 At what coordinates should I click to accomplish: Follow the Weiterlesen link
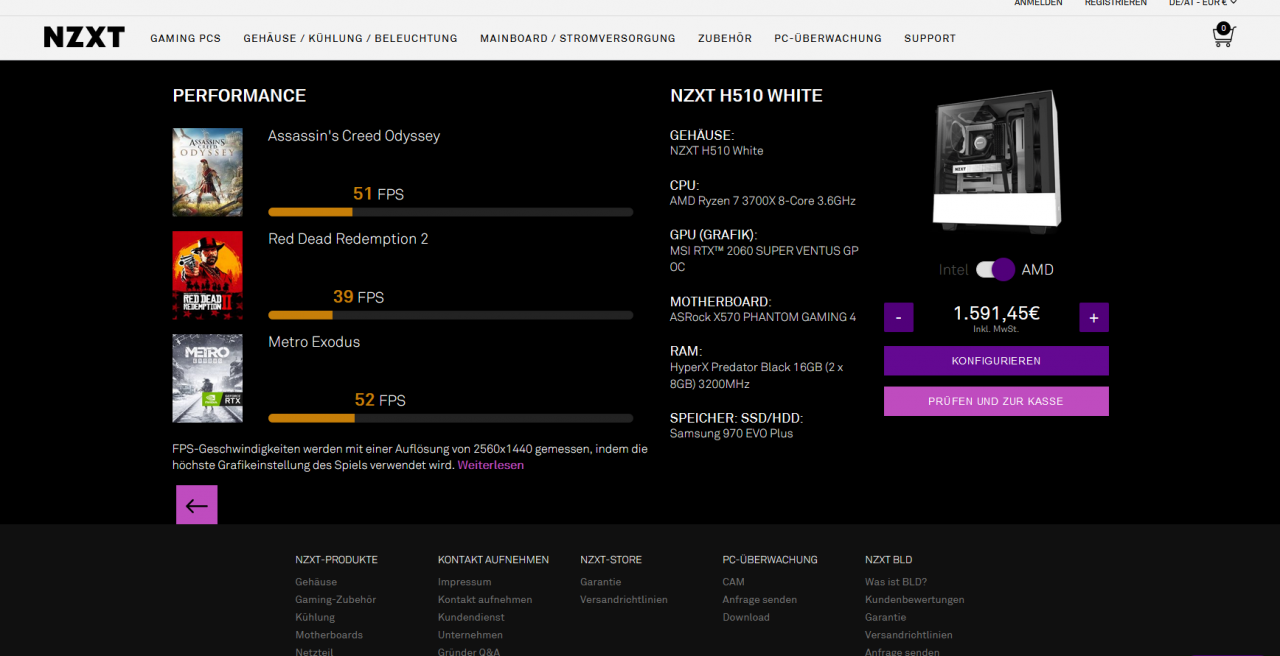point(491,465)
